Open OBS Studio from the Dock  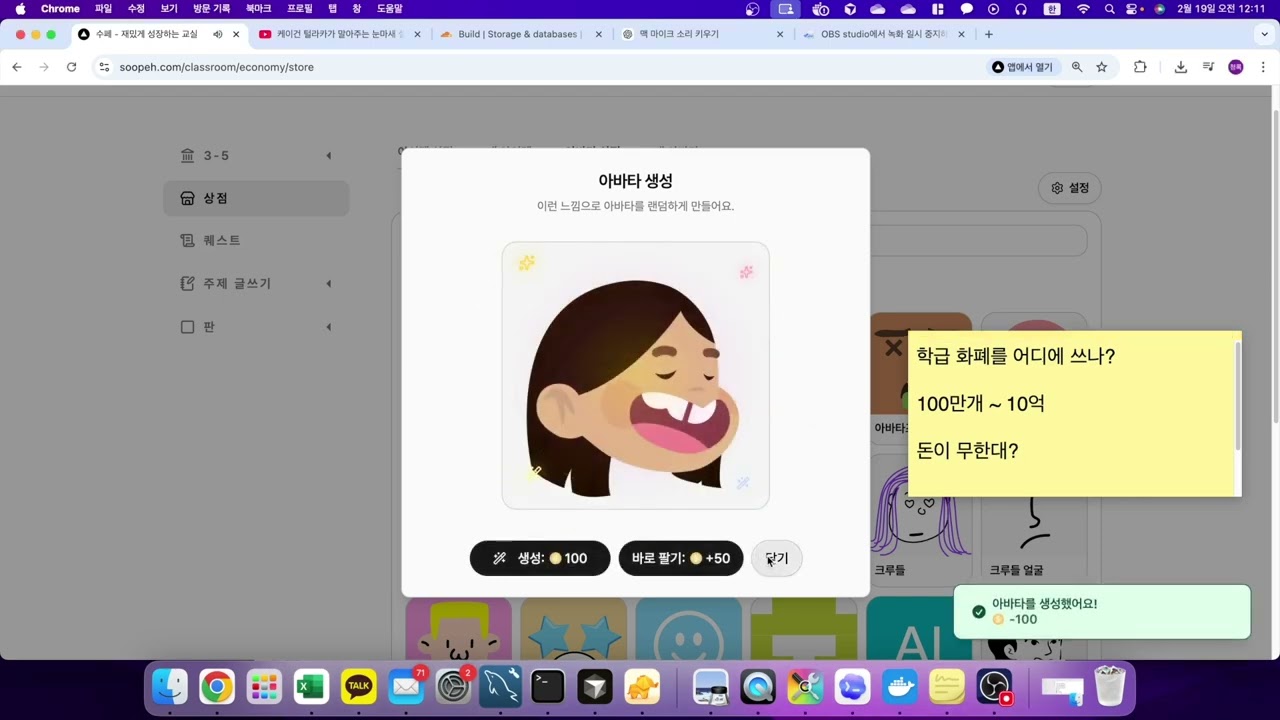[994, 687]
